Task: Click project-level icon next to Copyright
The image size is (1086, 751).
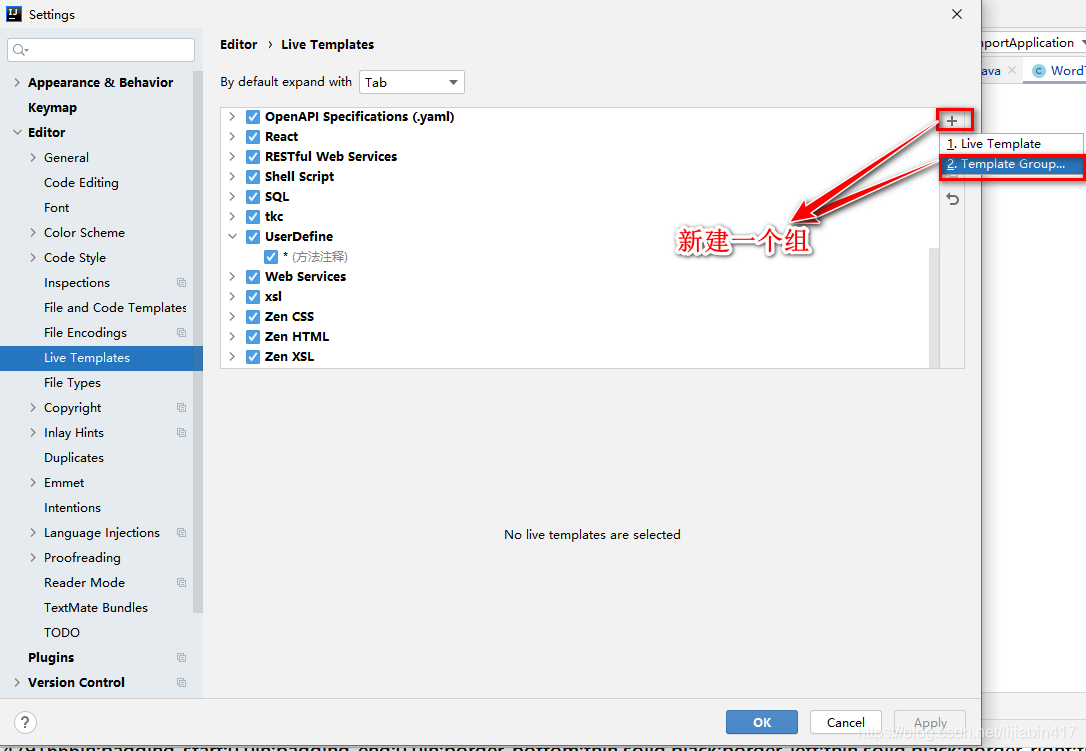Action: pos(181,407)
